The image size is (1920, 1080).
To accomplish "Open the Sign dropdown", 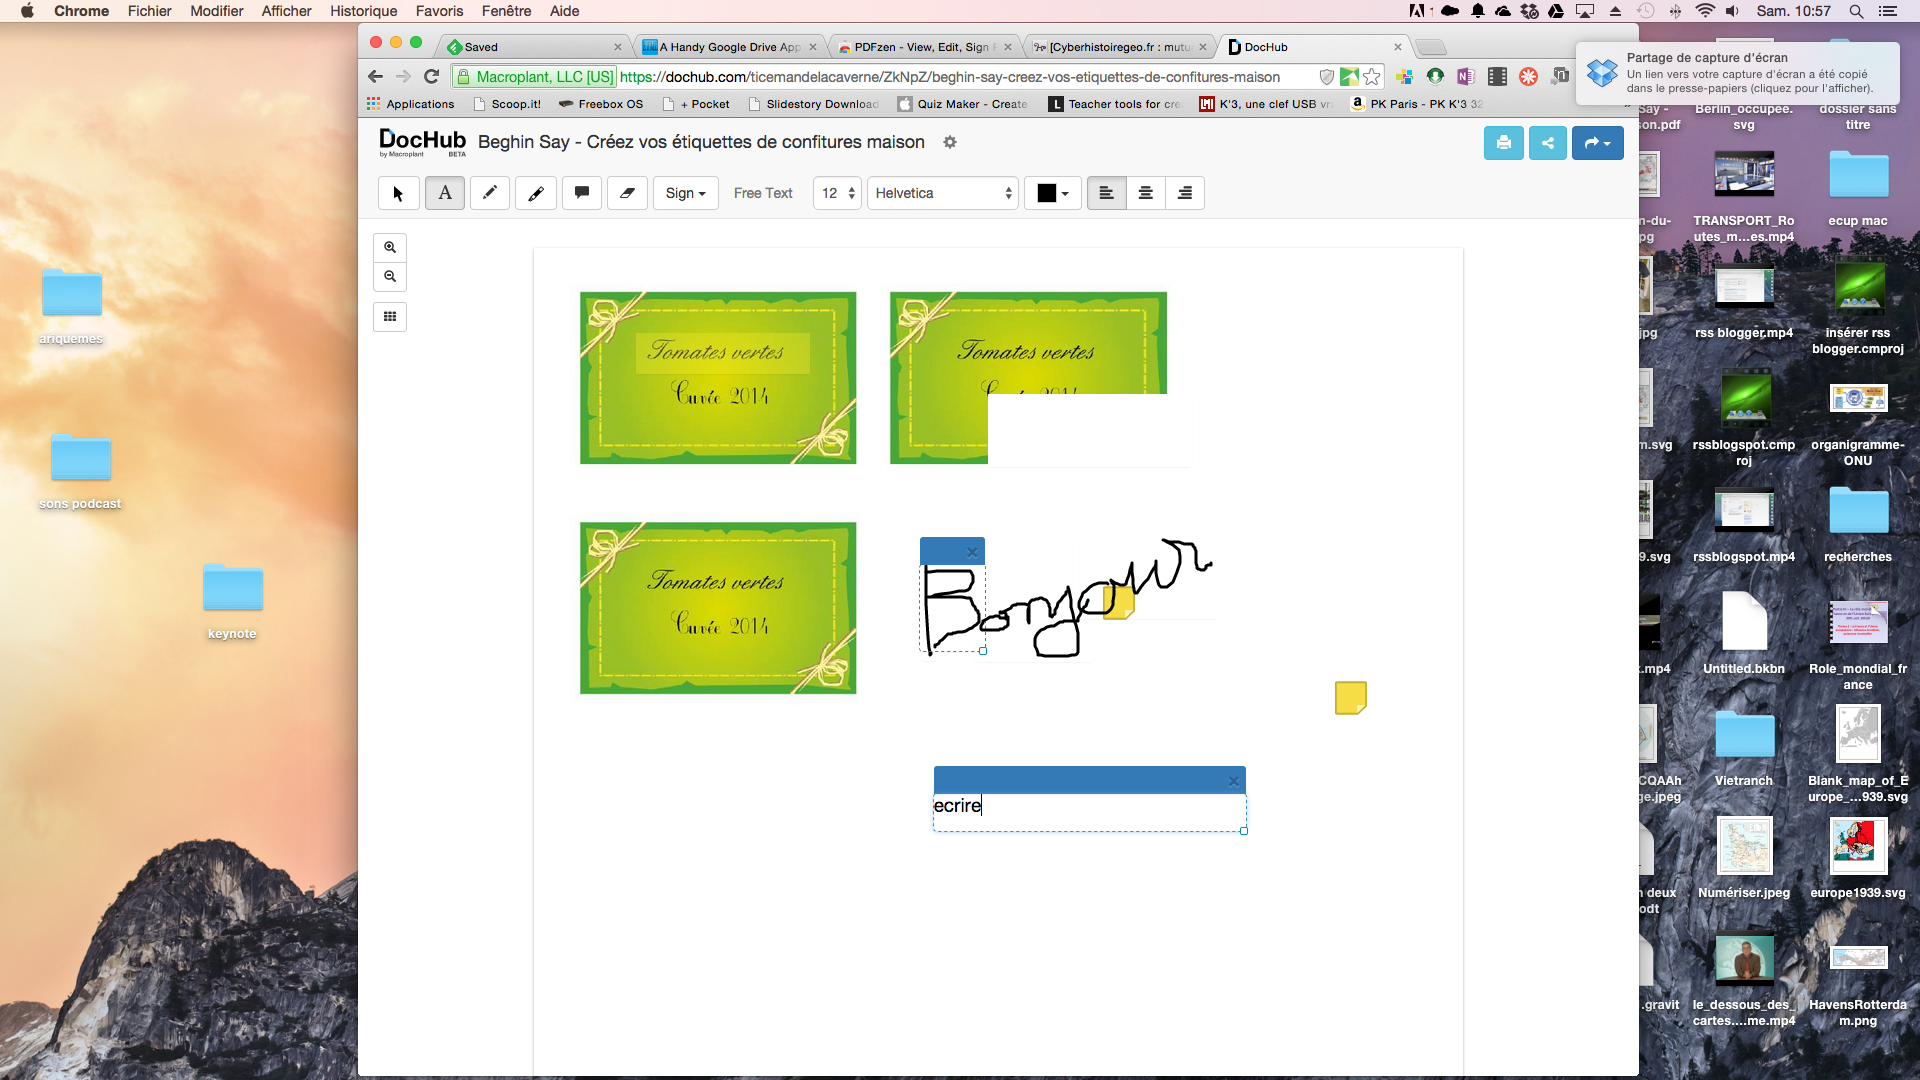I will [x=686, y=193].
